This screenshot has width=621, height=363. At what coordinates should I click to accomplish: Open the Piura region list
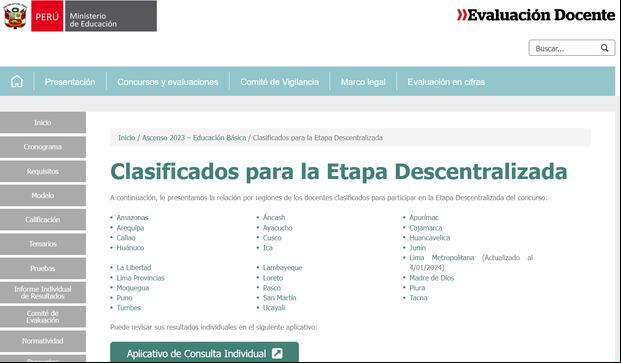pyautogui.click(x=417, y=288)
